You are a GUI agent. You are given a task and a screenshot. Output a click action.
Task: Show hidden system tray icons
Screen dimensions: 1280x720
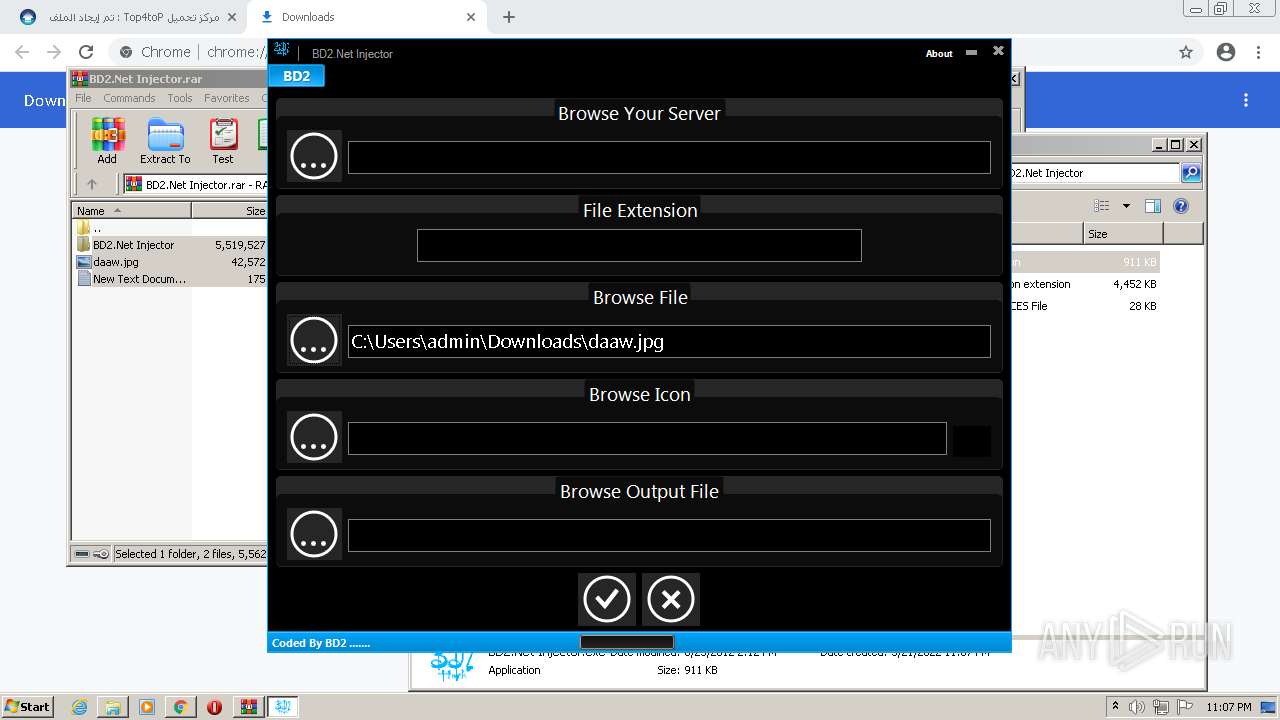pos(1115,706)
